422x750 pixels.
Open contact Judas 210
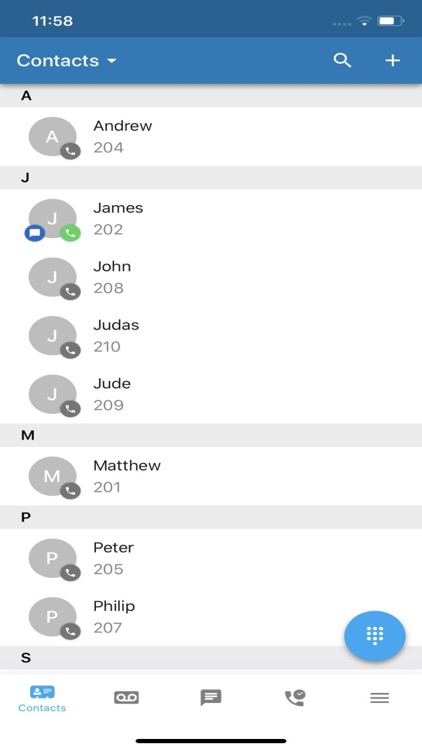211,335
